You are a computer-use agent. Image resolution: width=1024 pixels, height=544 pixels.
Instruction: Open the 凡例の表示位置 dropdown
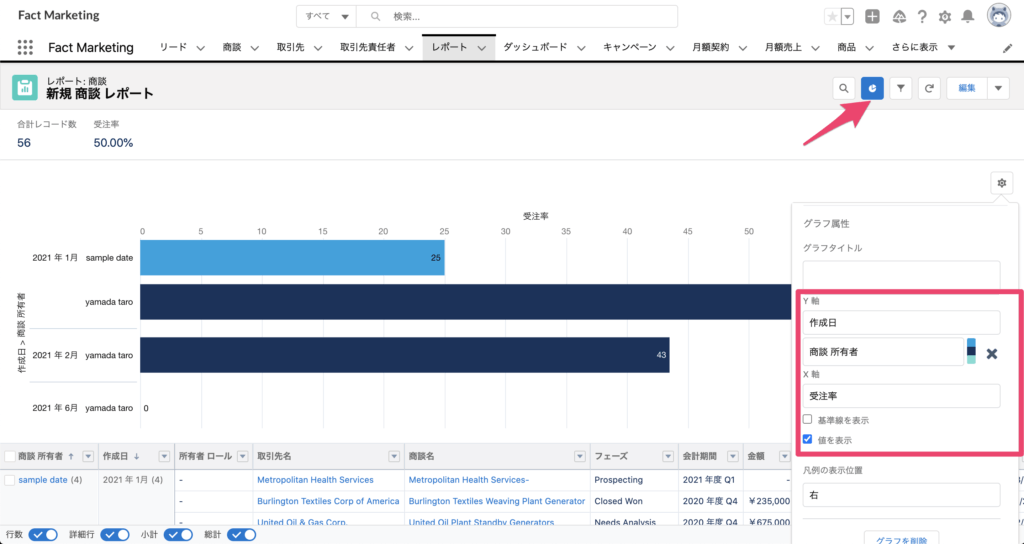click(x=900, y=495)
